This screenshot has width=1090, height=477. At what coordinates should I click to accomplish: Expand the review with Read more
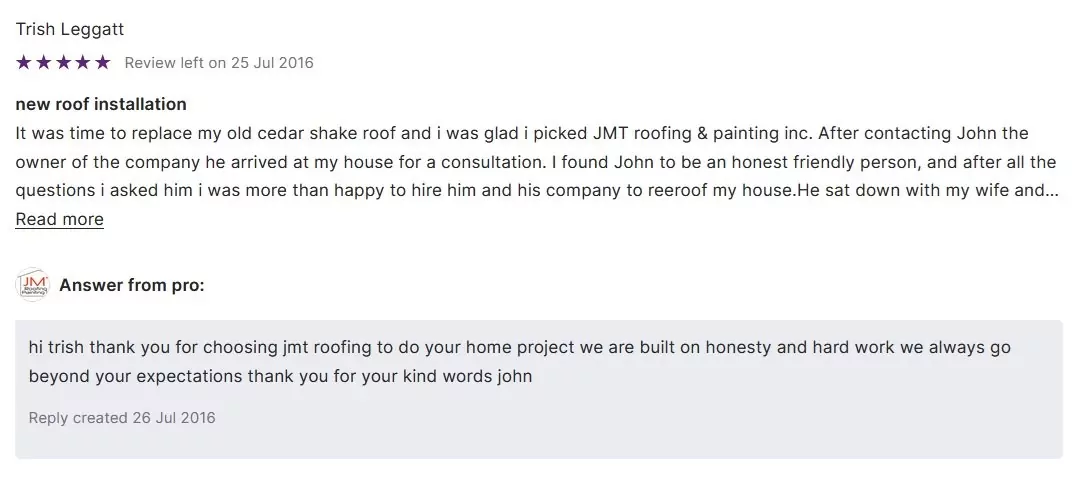pos(59,220)
